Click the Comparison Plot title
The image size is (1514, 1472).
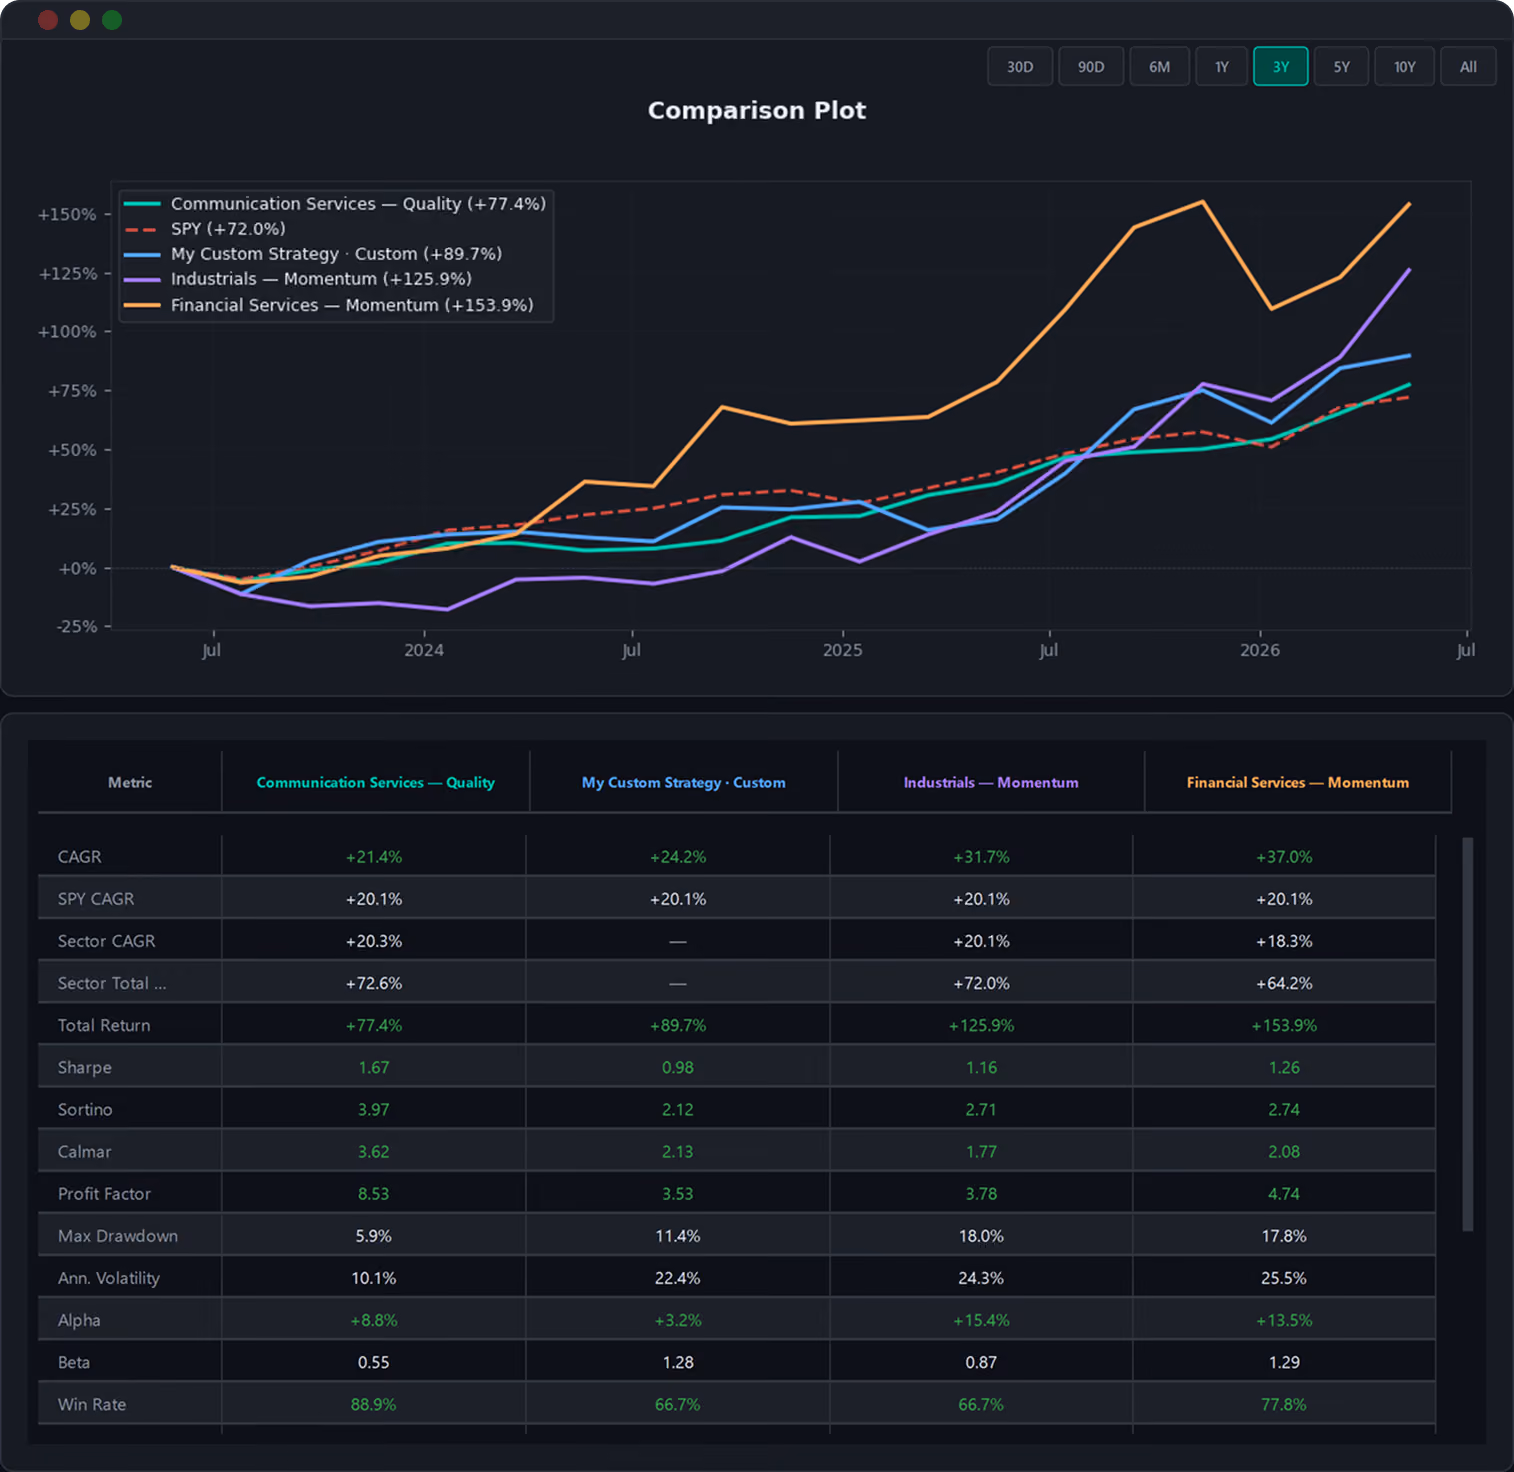(757, 110)
